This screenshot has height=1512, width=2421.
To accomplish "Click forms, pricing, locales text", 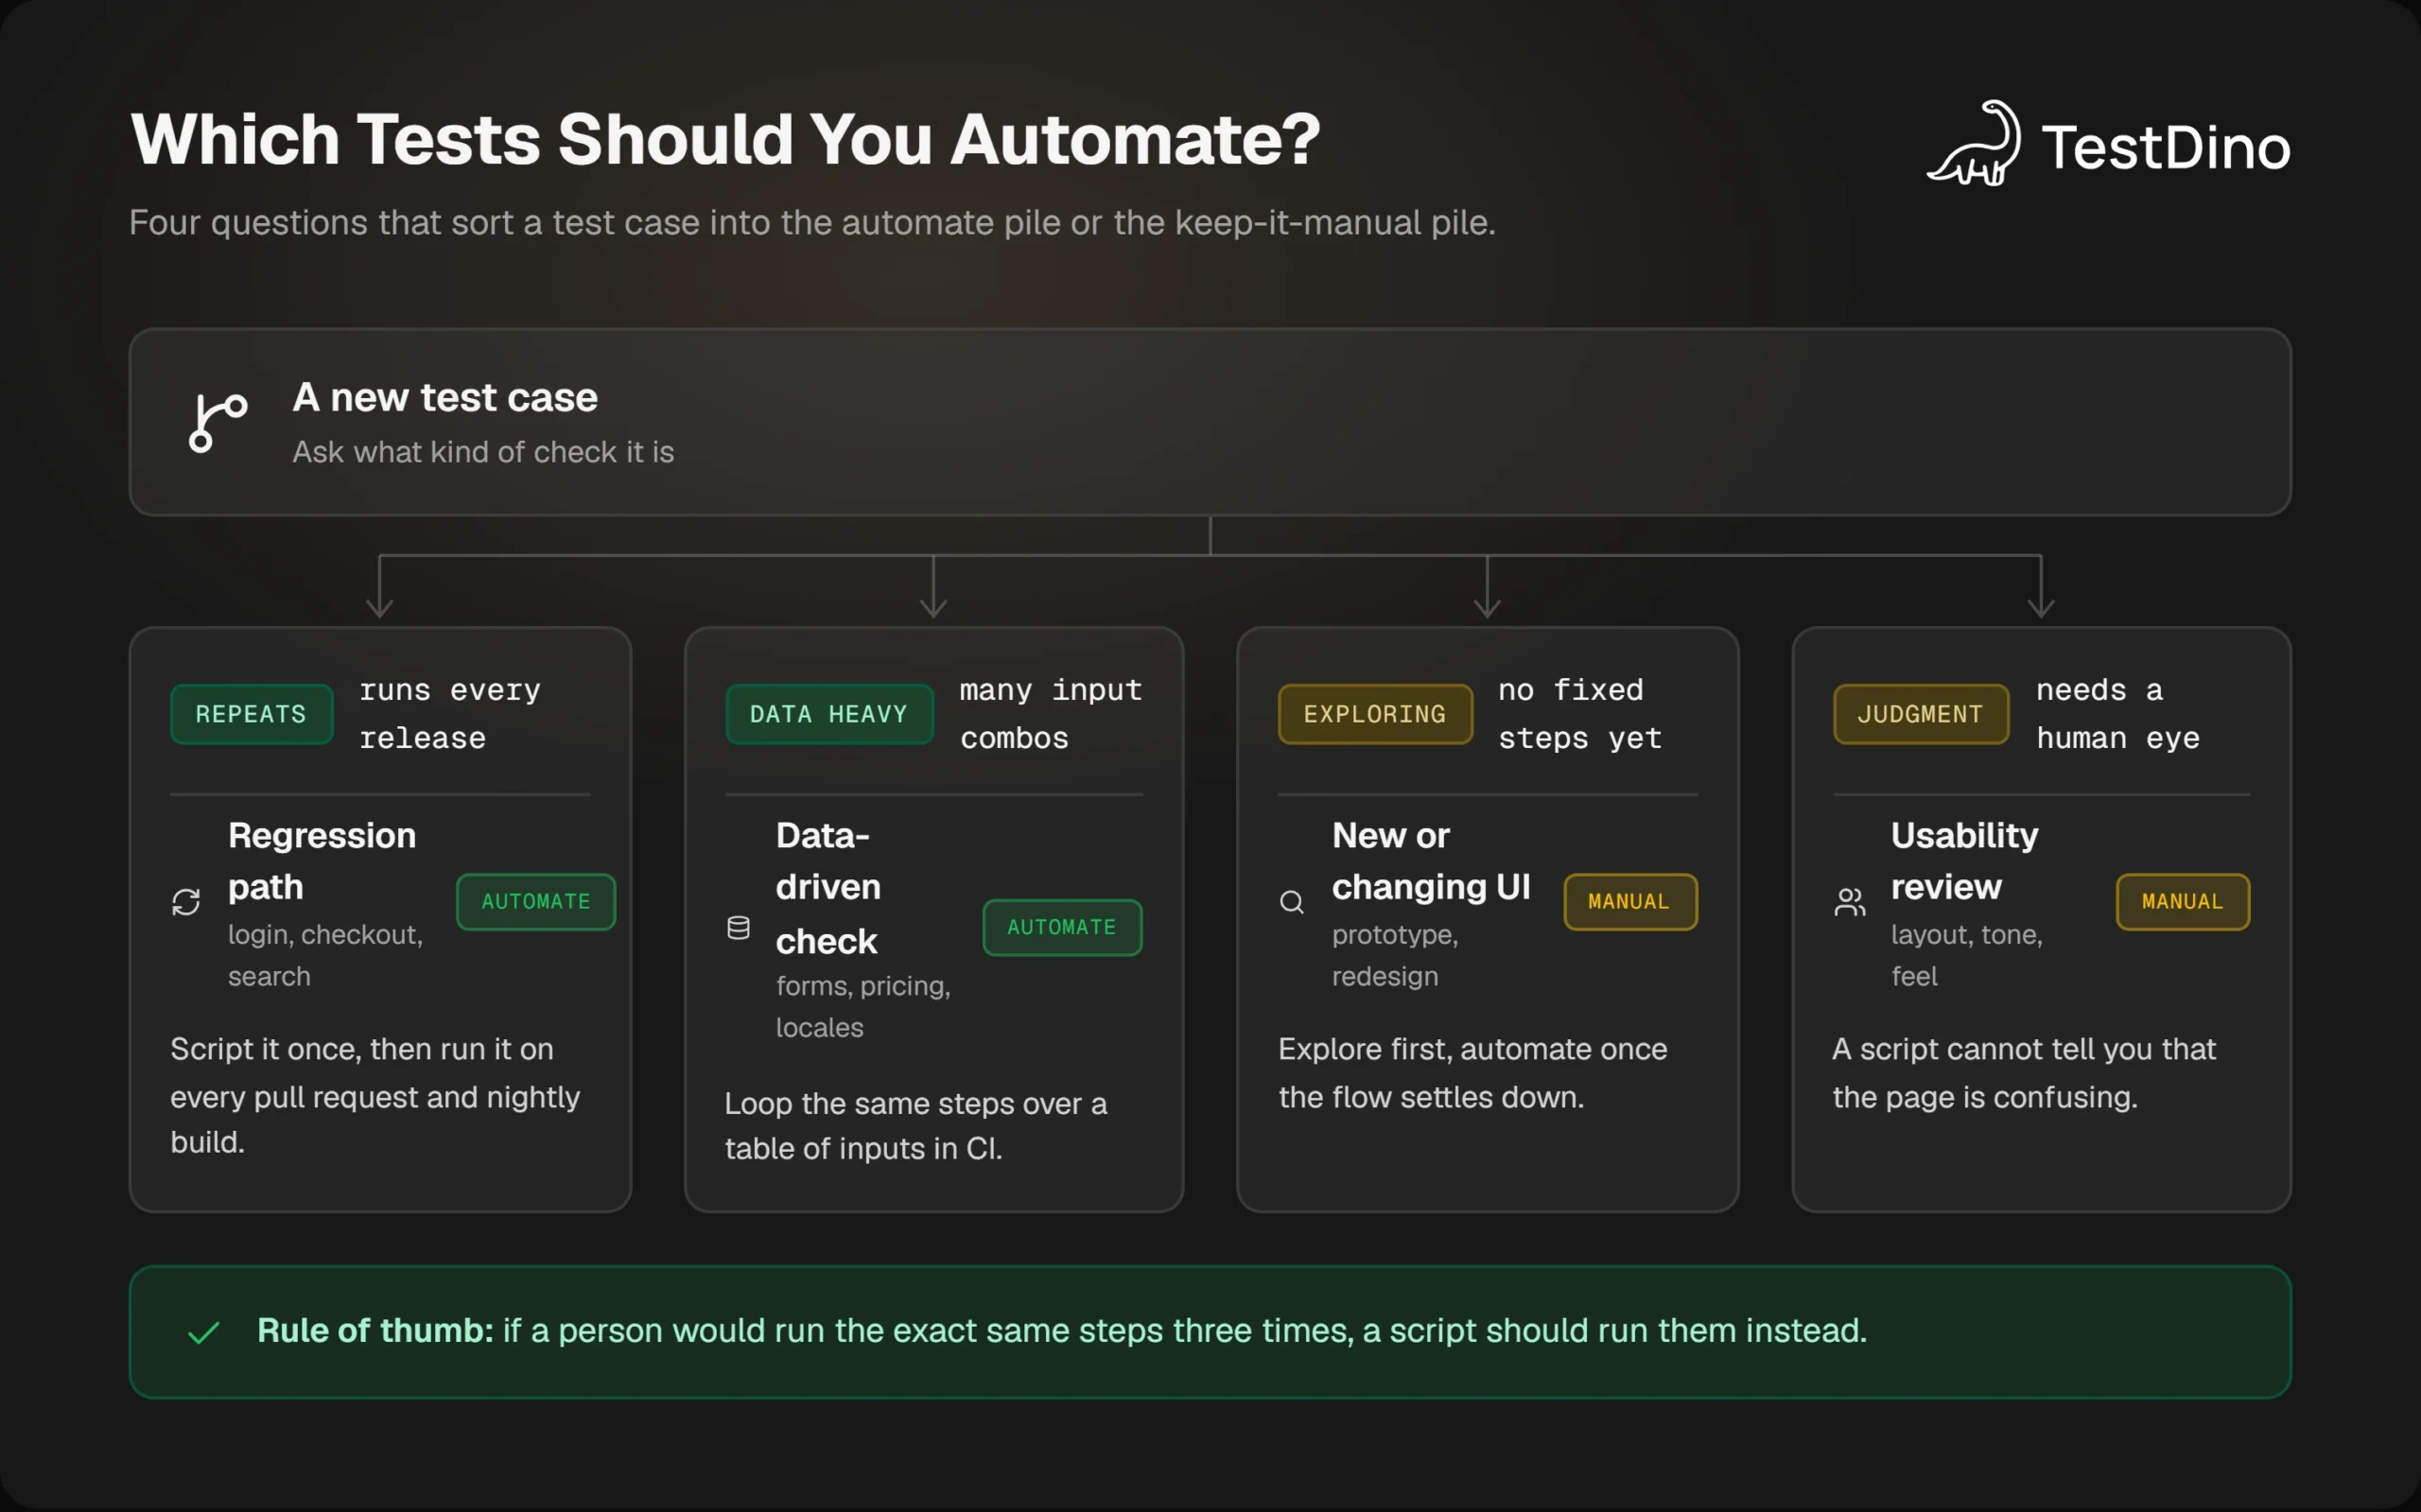I will click(863, 1006).
